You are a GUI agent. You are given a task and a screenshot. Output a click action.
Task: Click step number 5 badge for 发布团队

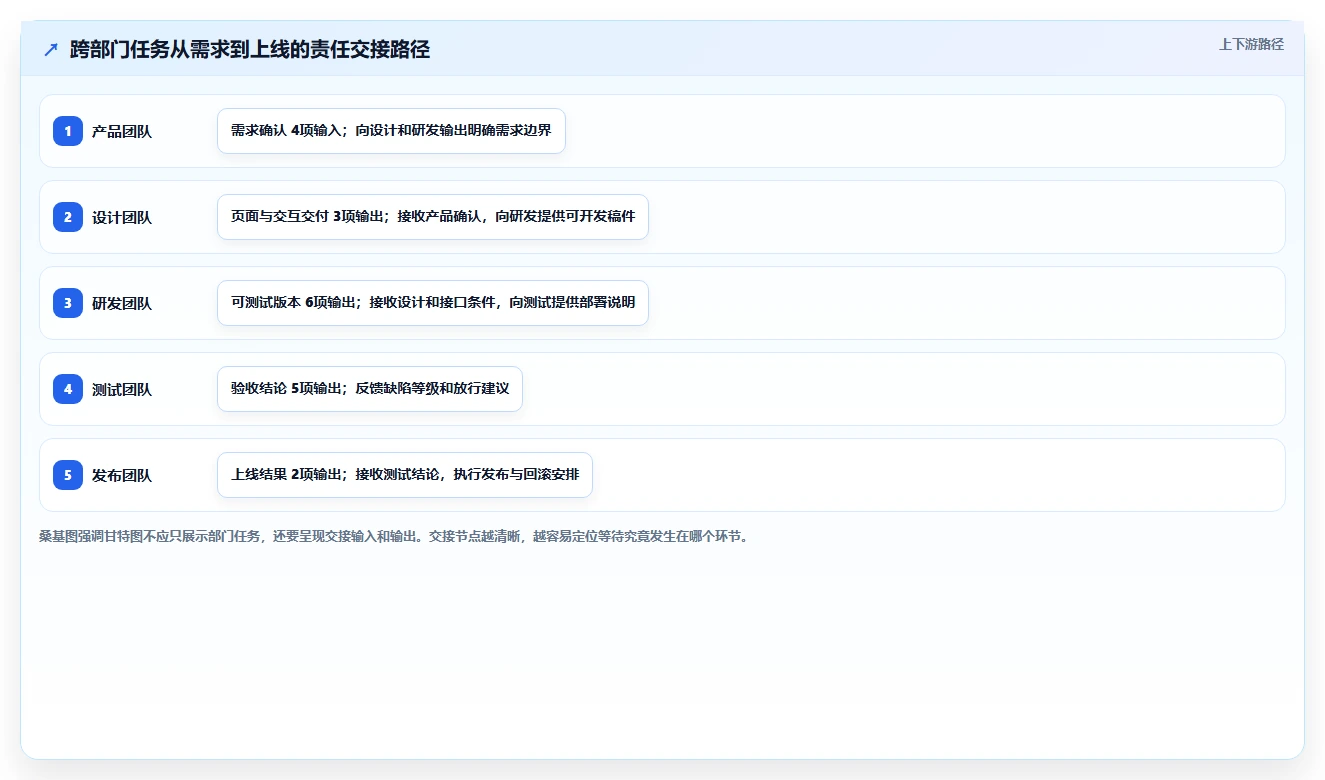pyautogui.click(x=68, y=475)
